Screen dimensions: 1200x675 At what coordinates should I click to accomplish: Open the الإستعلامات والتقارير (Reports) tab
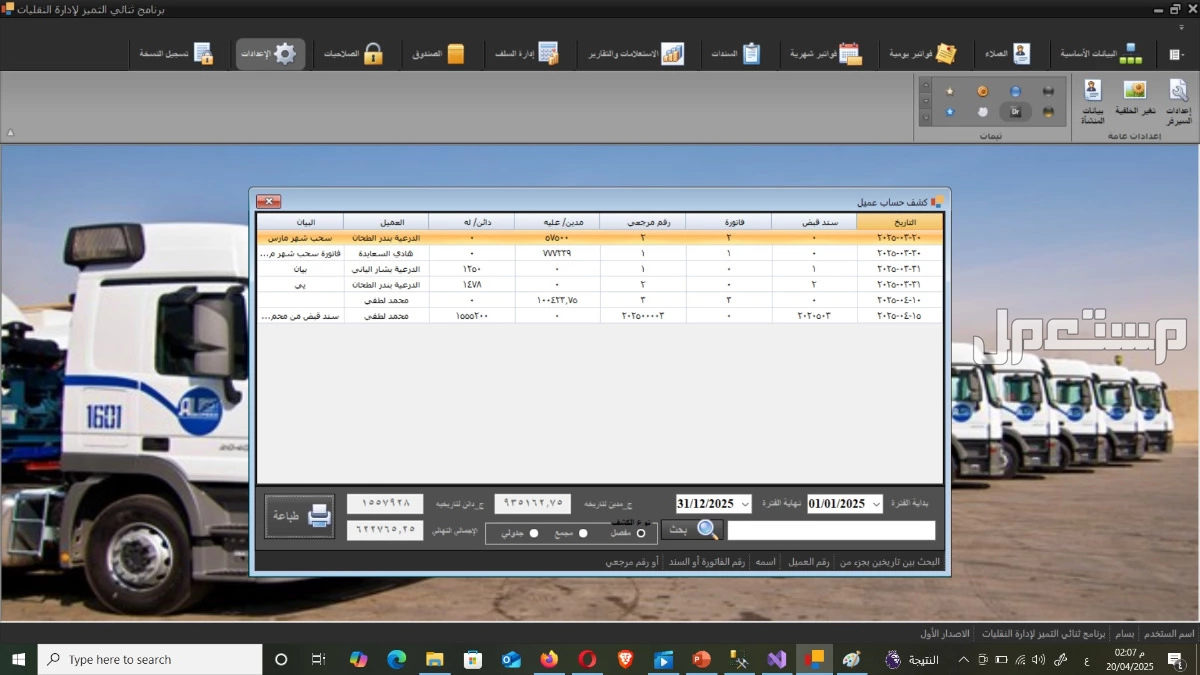(636, 54)
